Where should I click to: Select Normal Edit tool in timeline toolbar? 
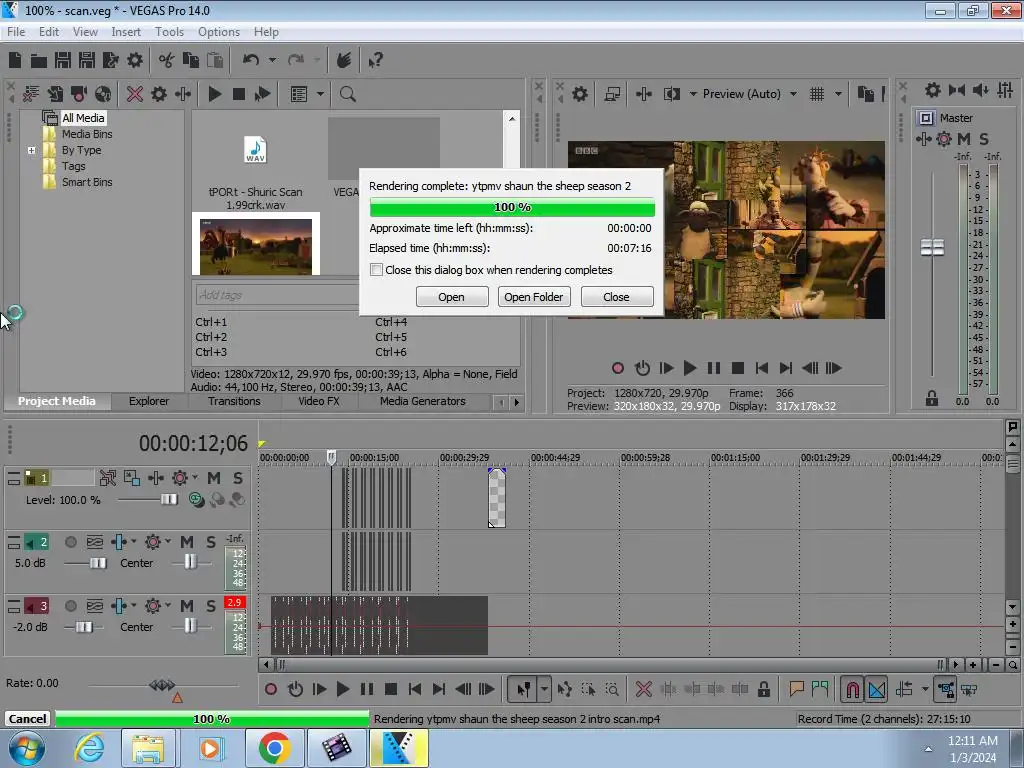[x=523, y=689]
